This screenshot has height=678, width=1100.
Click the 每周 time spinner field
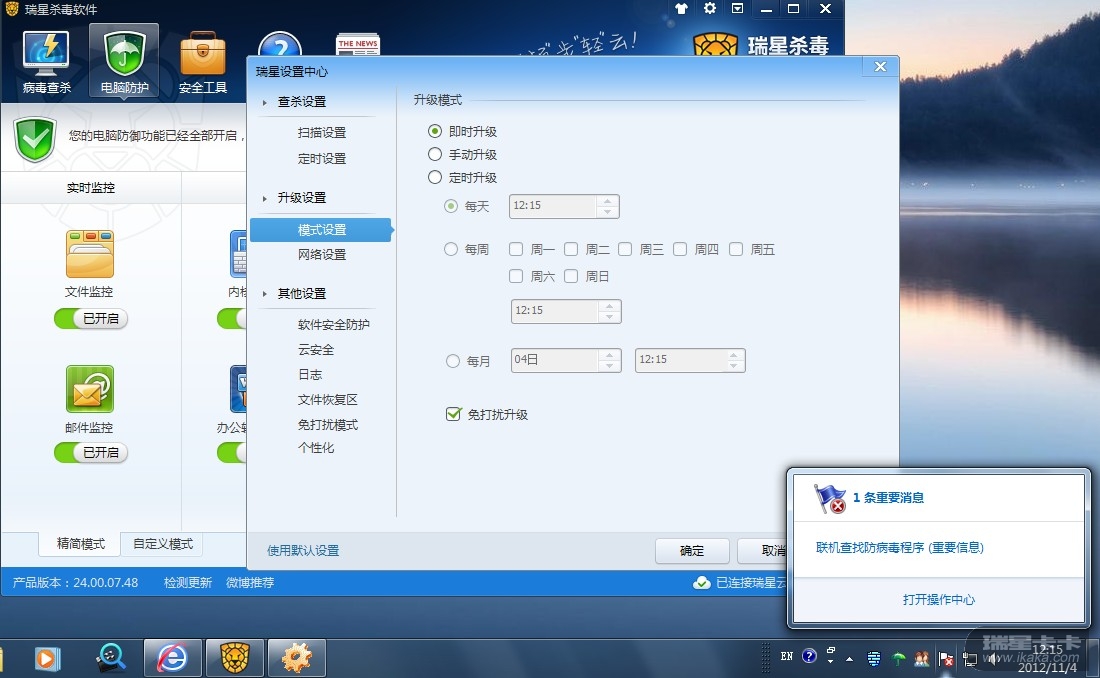point(566,311)
